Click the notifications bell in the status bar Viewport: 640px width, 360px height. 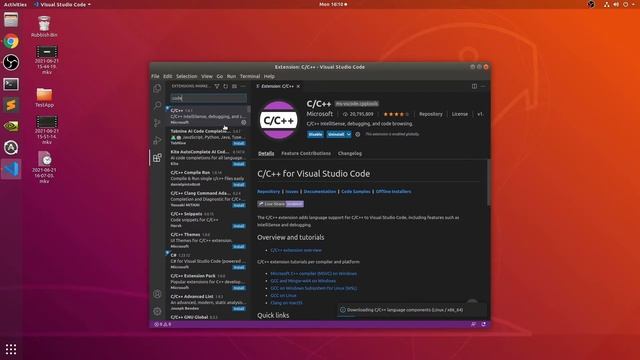pos(484,324)
